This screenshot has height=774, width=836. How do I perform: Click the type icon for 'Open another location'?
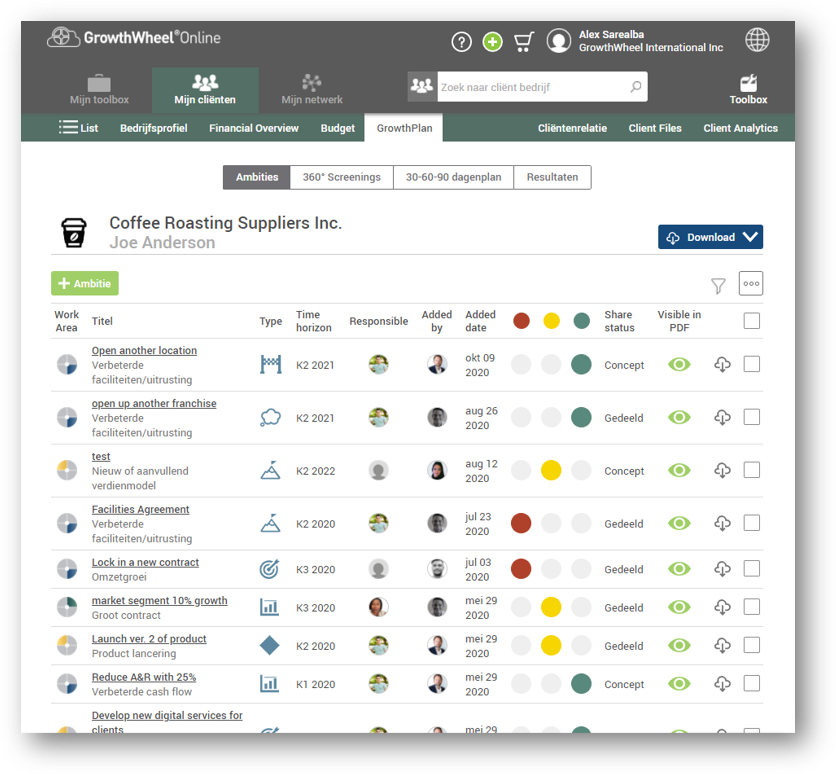coord(270,365)
